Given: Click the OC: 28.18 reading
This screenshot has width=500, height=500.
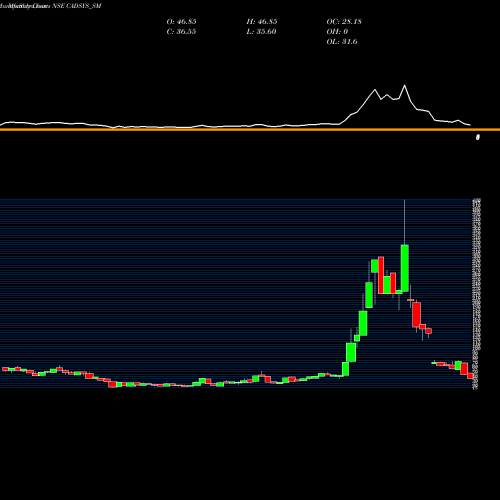Looking at the screenshot, I should 344,22.
